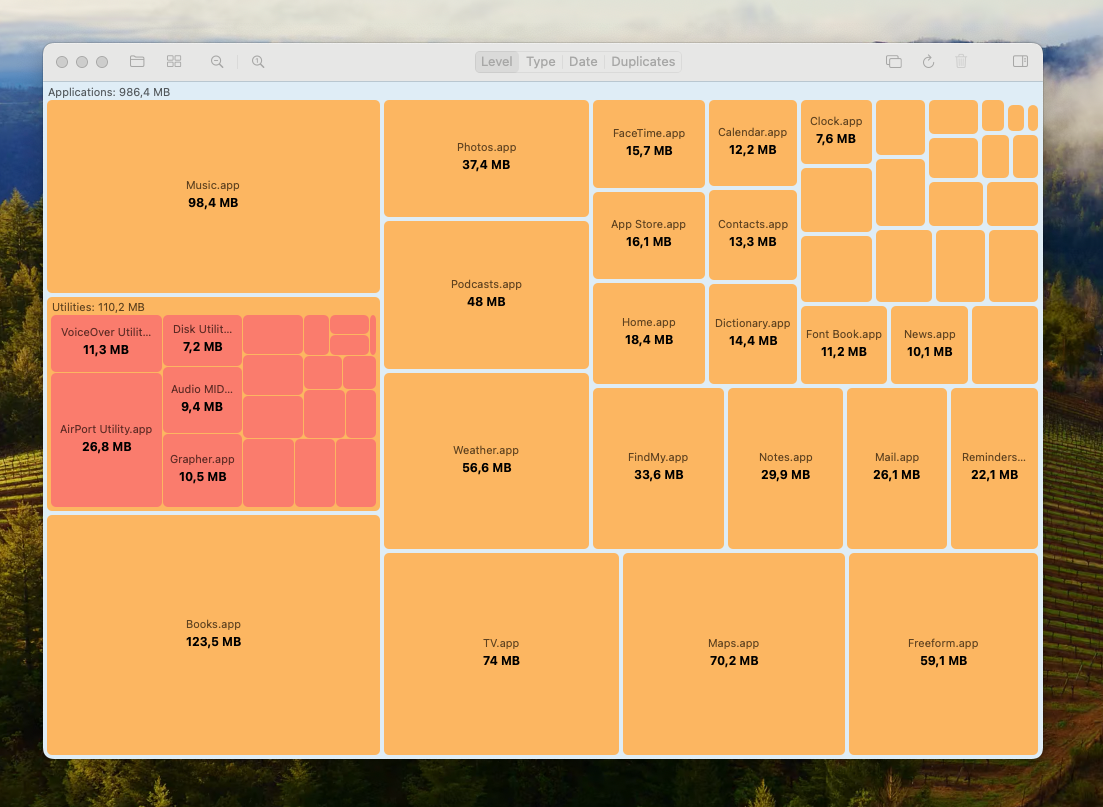Click the Utilities: 110,2 MB label
Viewport: 1103px width, 807px height.
point(98,307)
